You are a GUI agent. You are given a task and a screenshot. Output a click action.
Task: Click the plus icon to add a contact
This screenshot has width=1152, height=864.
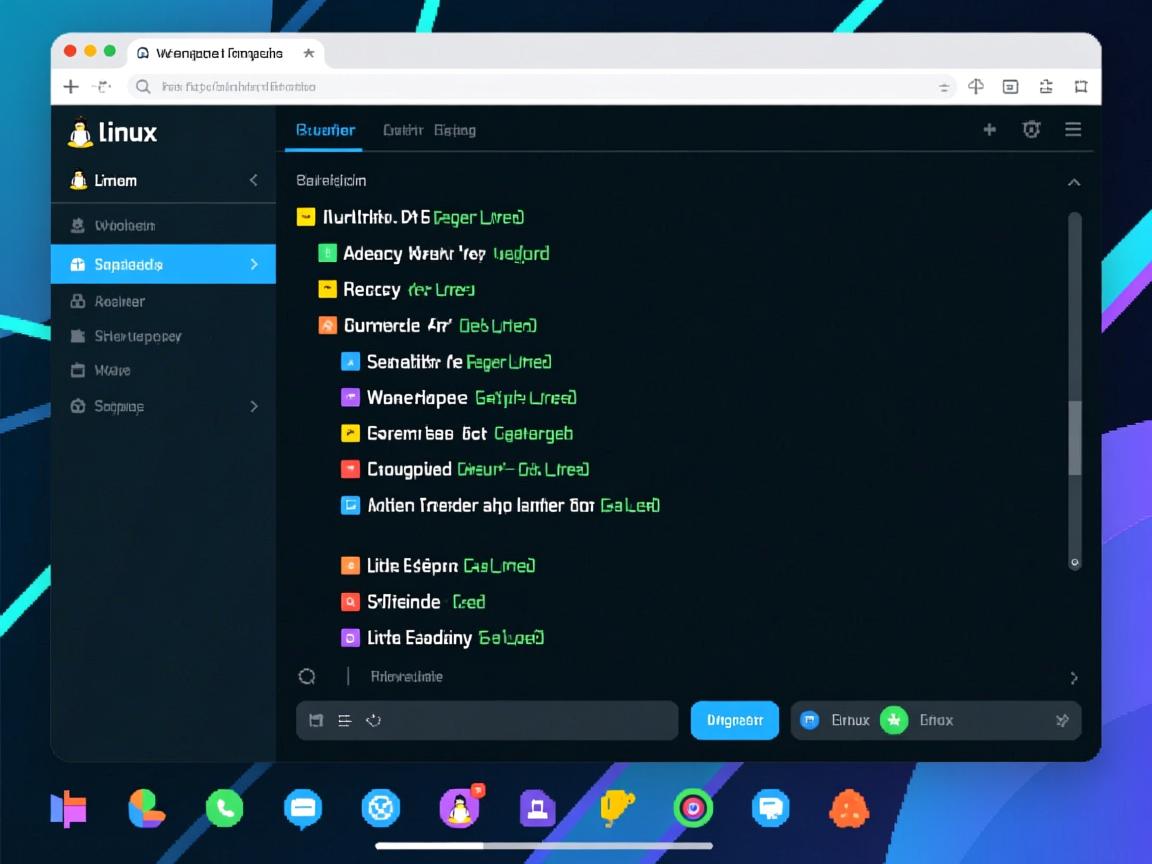pos(989,129)
